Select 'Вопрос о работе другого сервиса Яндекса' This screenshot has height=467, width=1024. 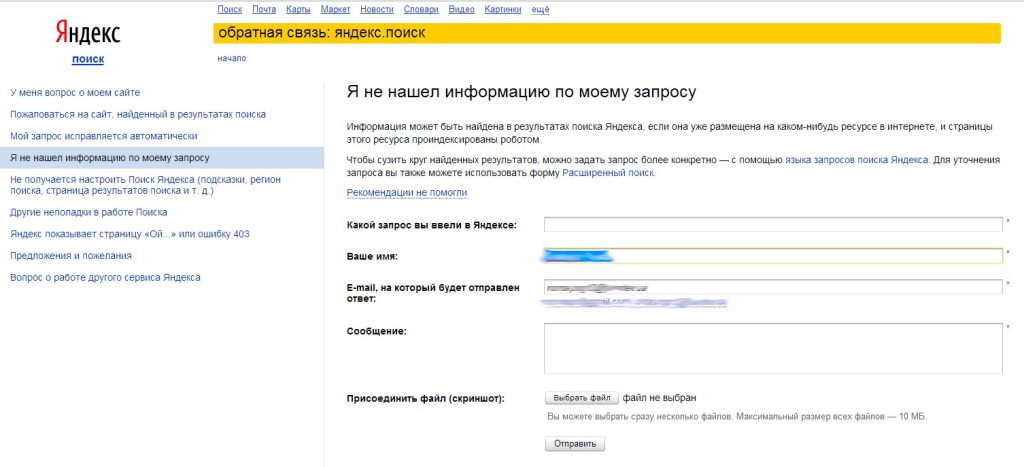point(105,277)
